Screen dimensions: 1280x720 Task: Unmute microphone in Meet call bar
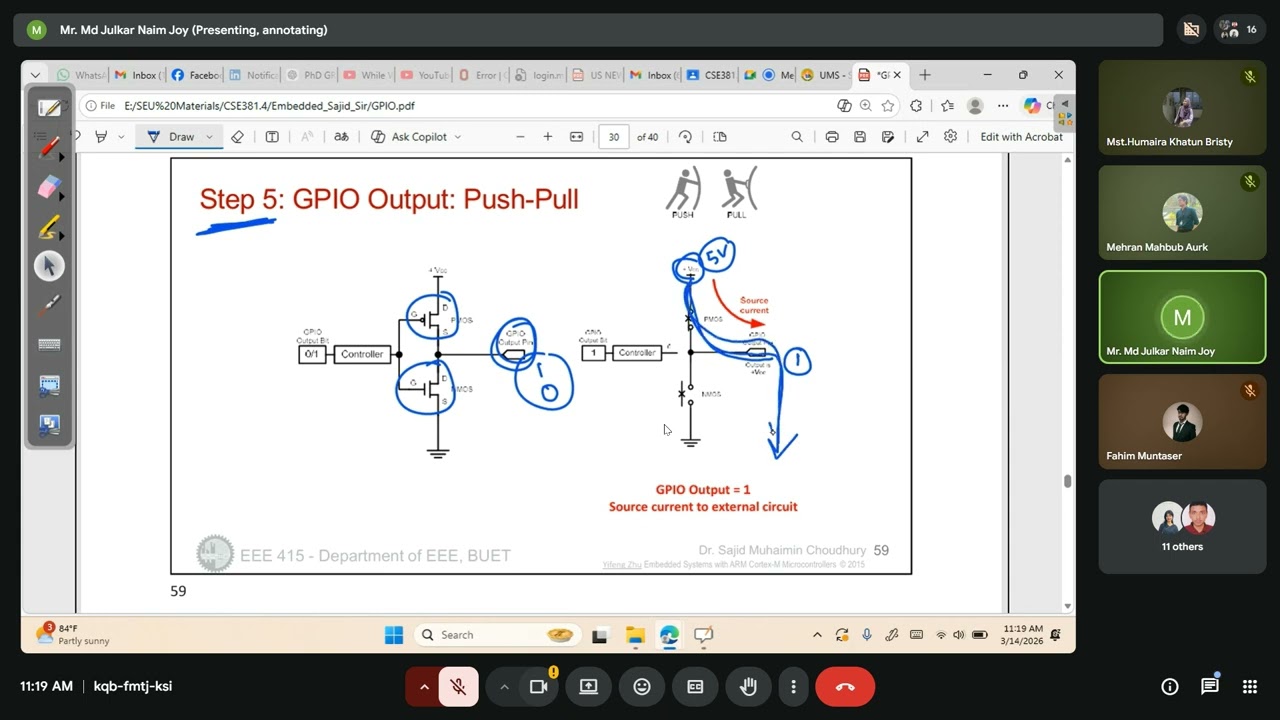click(458, 687)
